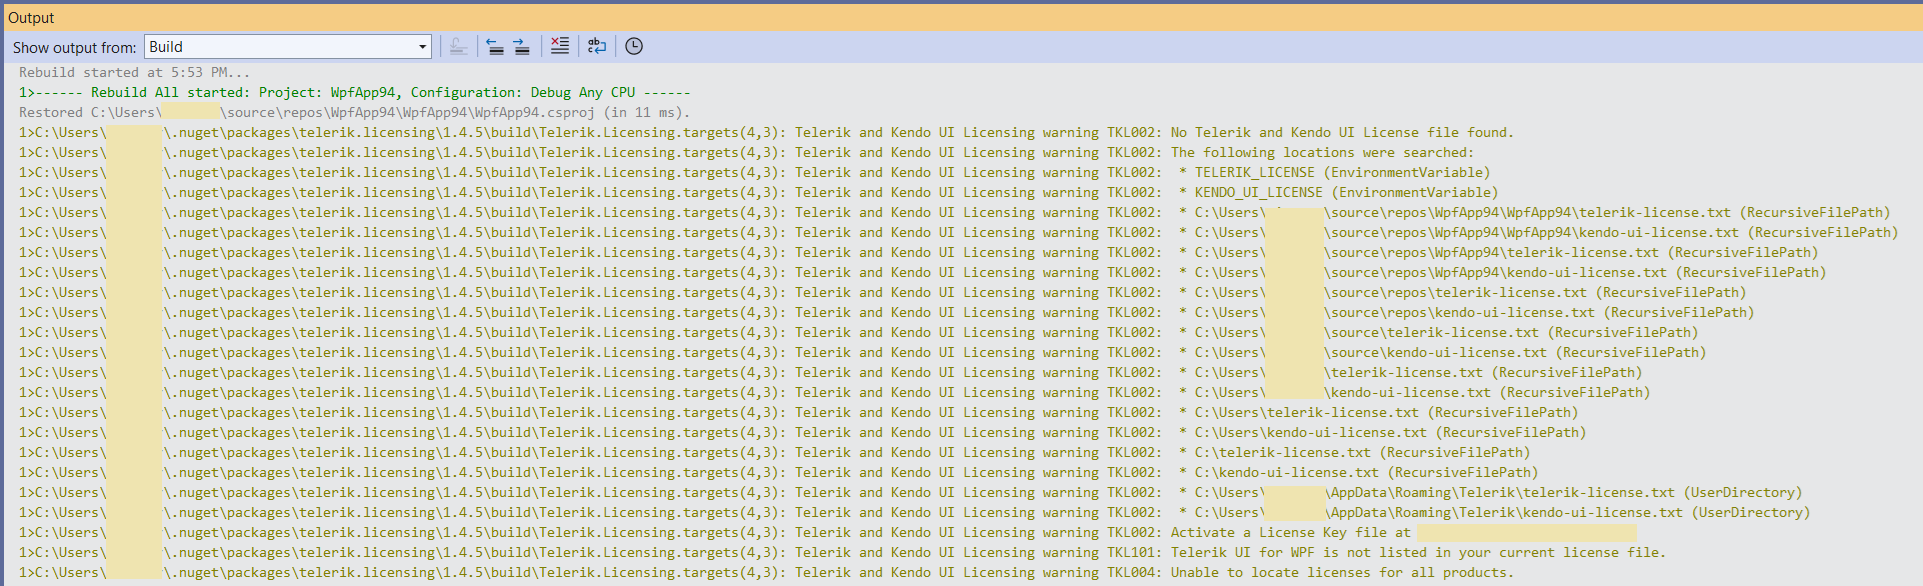1923x586 pixels.
Task: Click 'C:\telerik-license.txt (RecursiveFilePath)' entry
Action: (1362, 452)
